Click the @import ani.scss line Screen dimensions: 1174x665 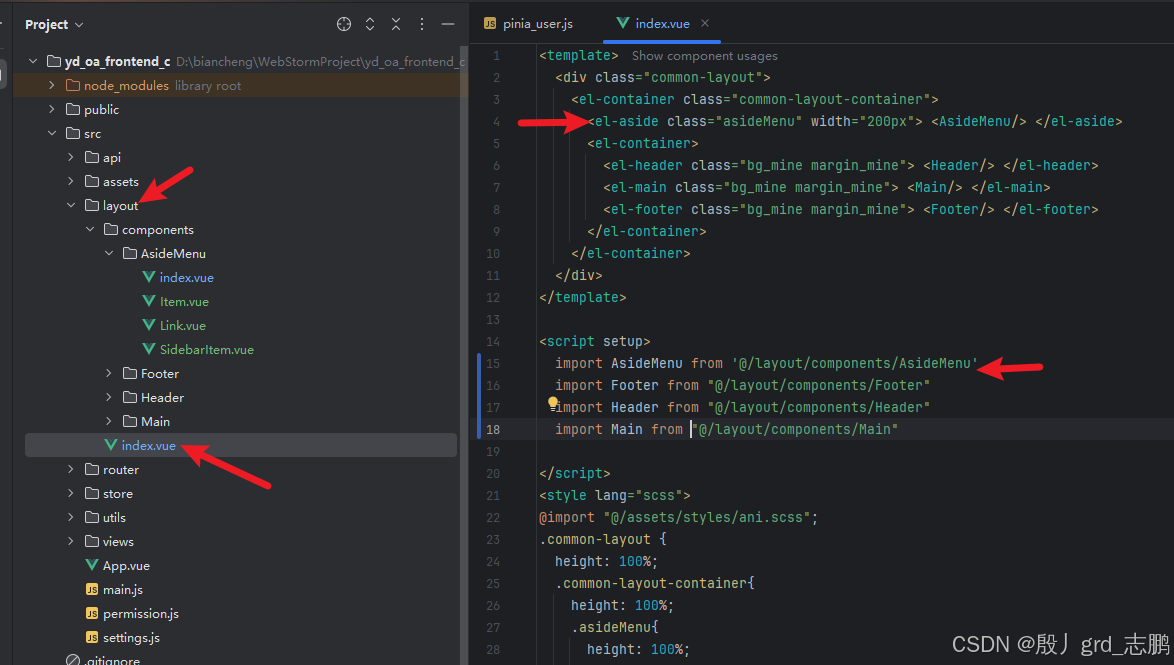tap(678, 517)
